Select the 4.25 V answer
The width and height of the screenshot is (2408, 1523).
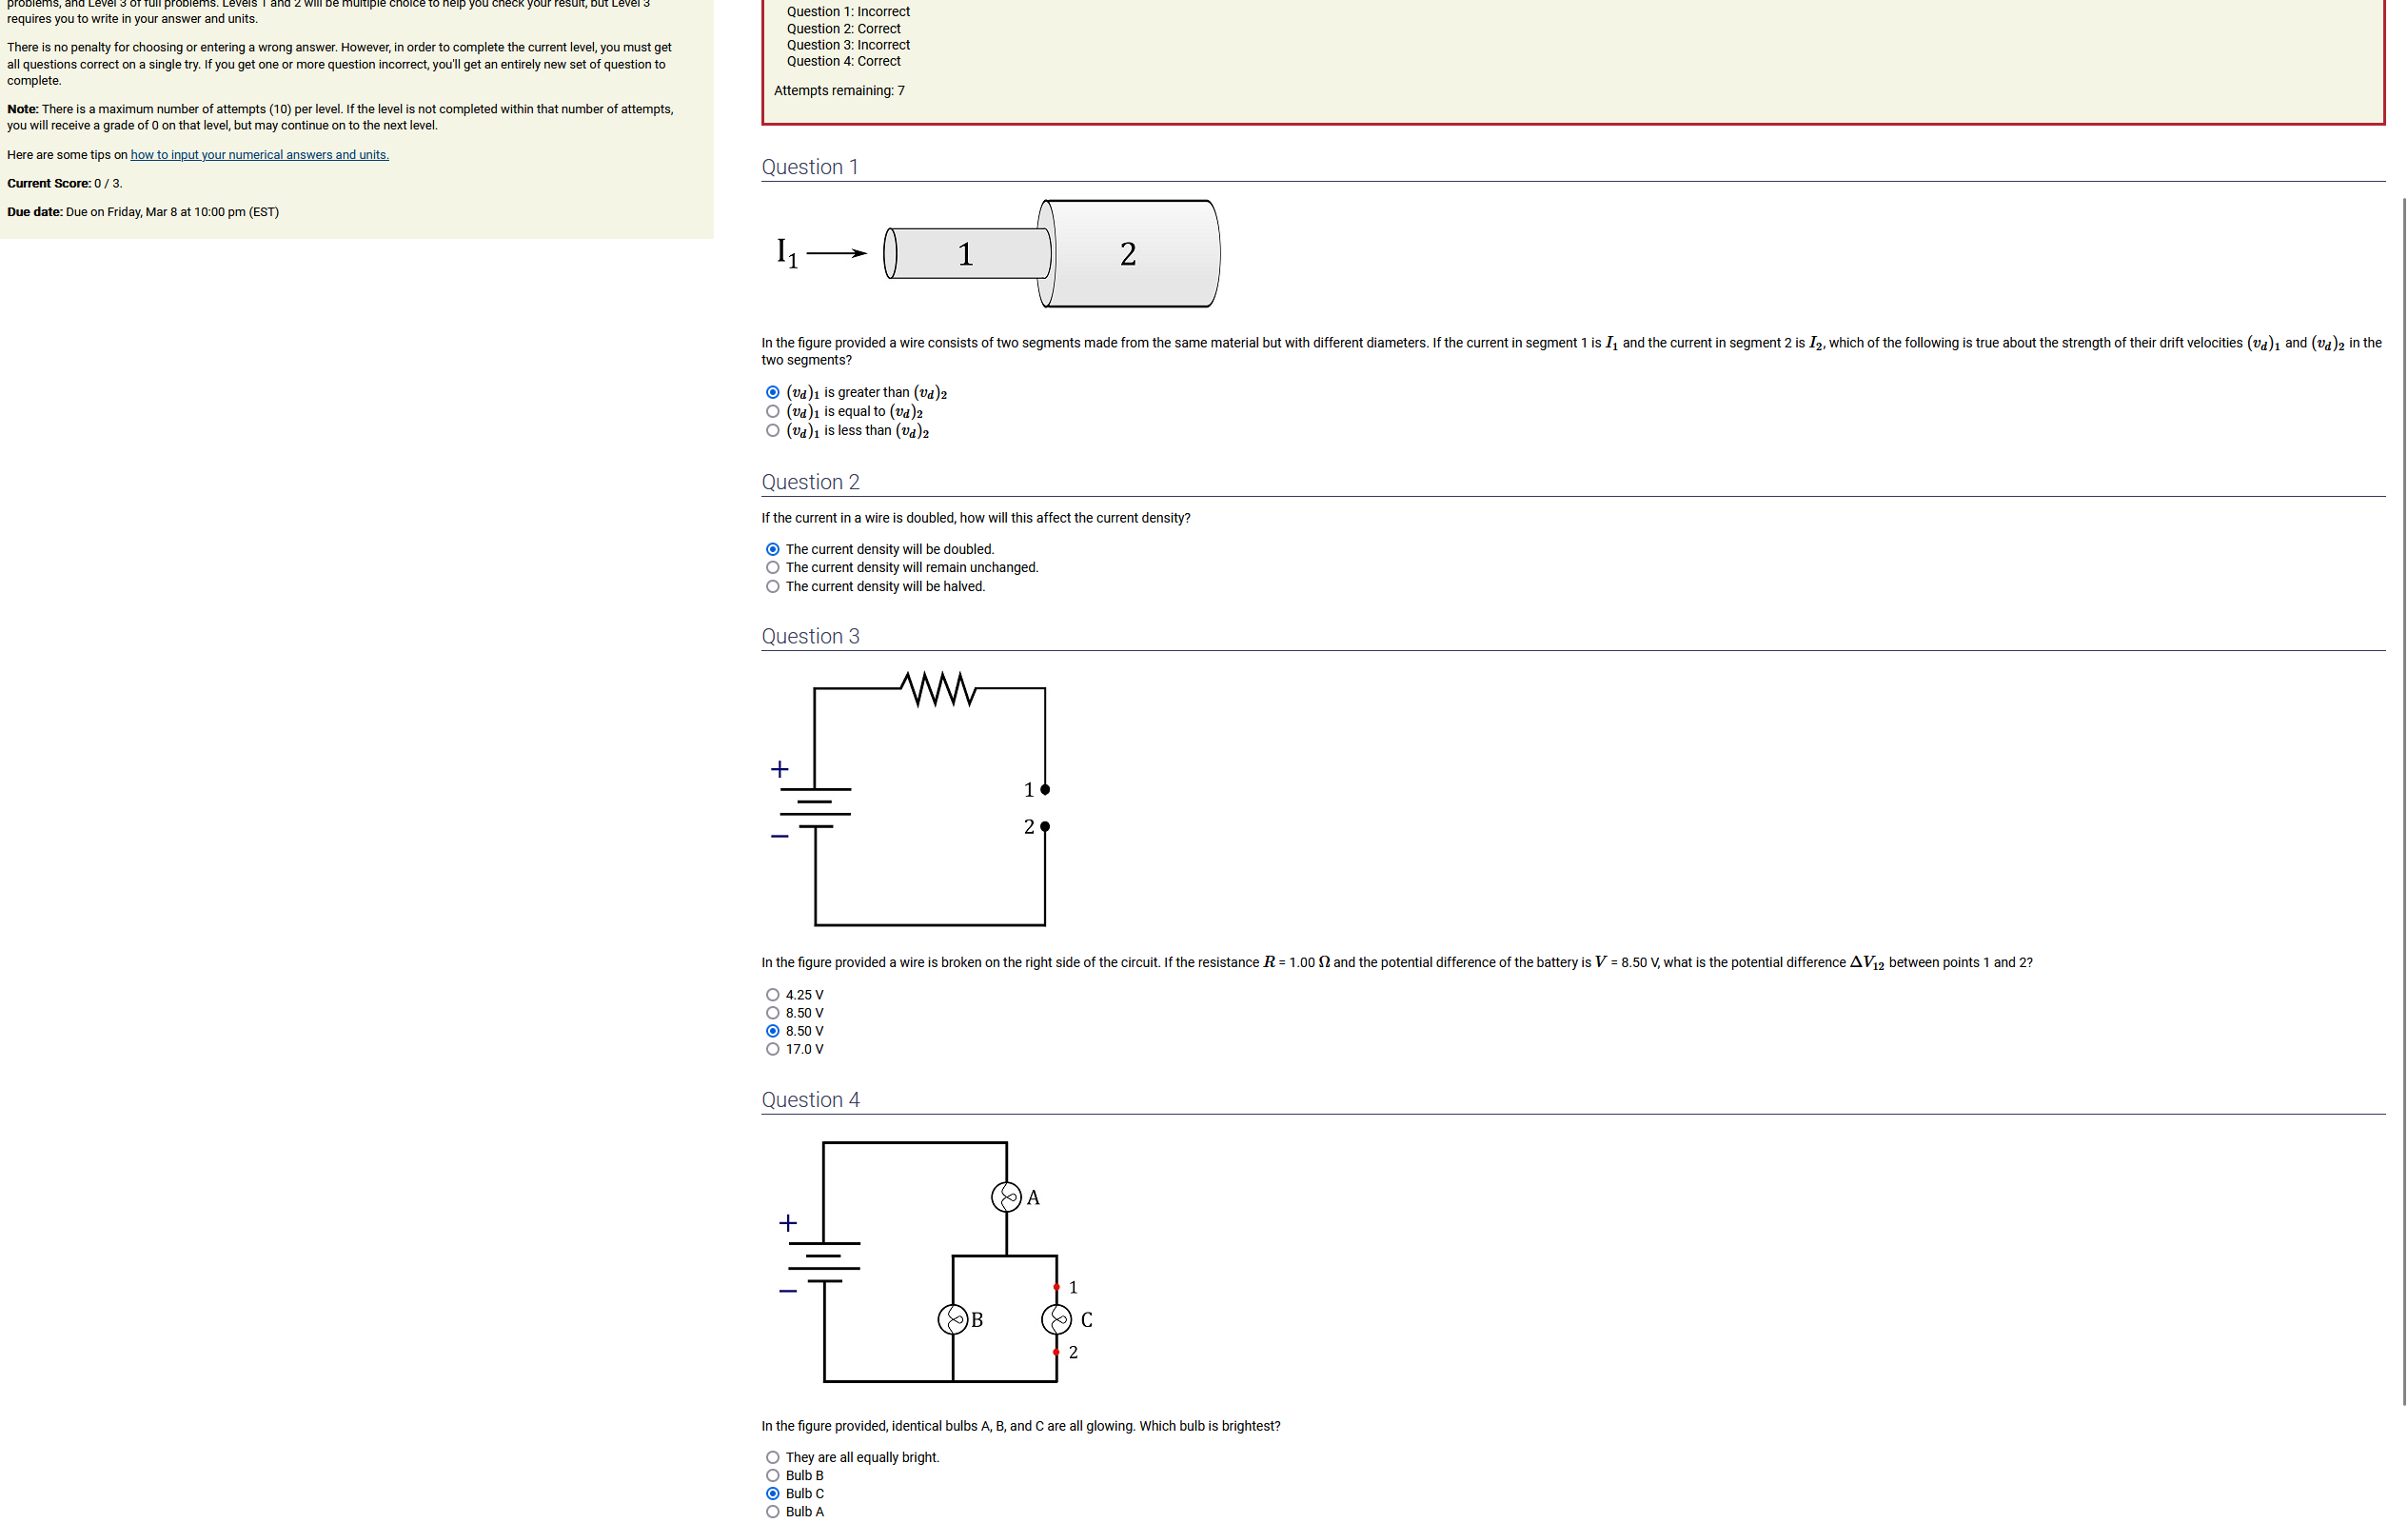[772, 994]
